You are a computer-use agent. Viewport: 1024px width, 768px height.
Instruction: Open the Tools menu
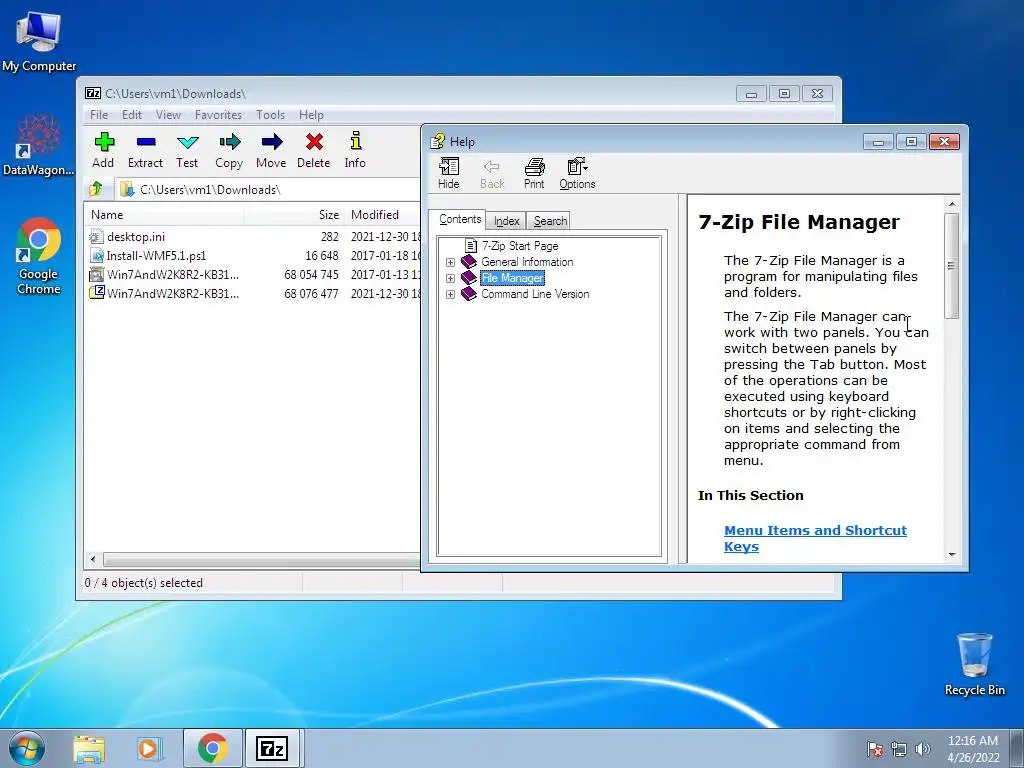pyautogui.click(x=270, y=115)
